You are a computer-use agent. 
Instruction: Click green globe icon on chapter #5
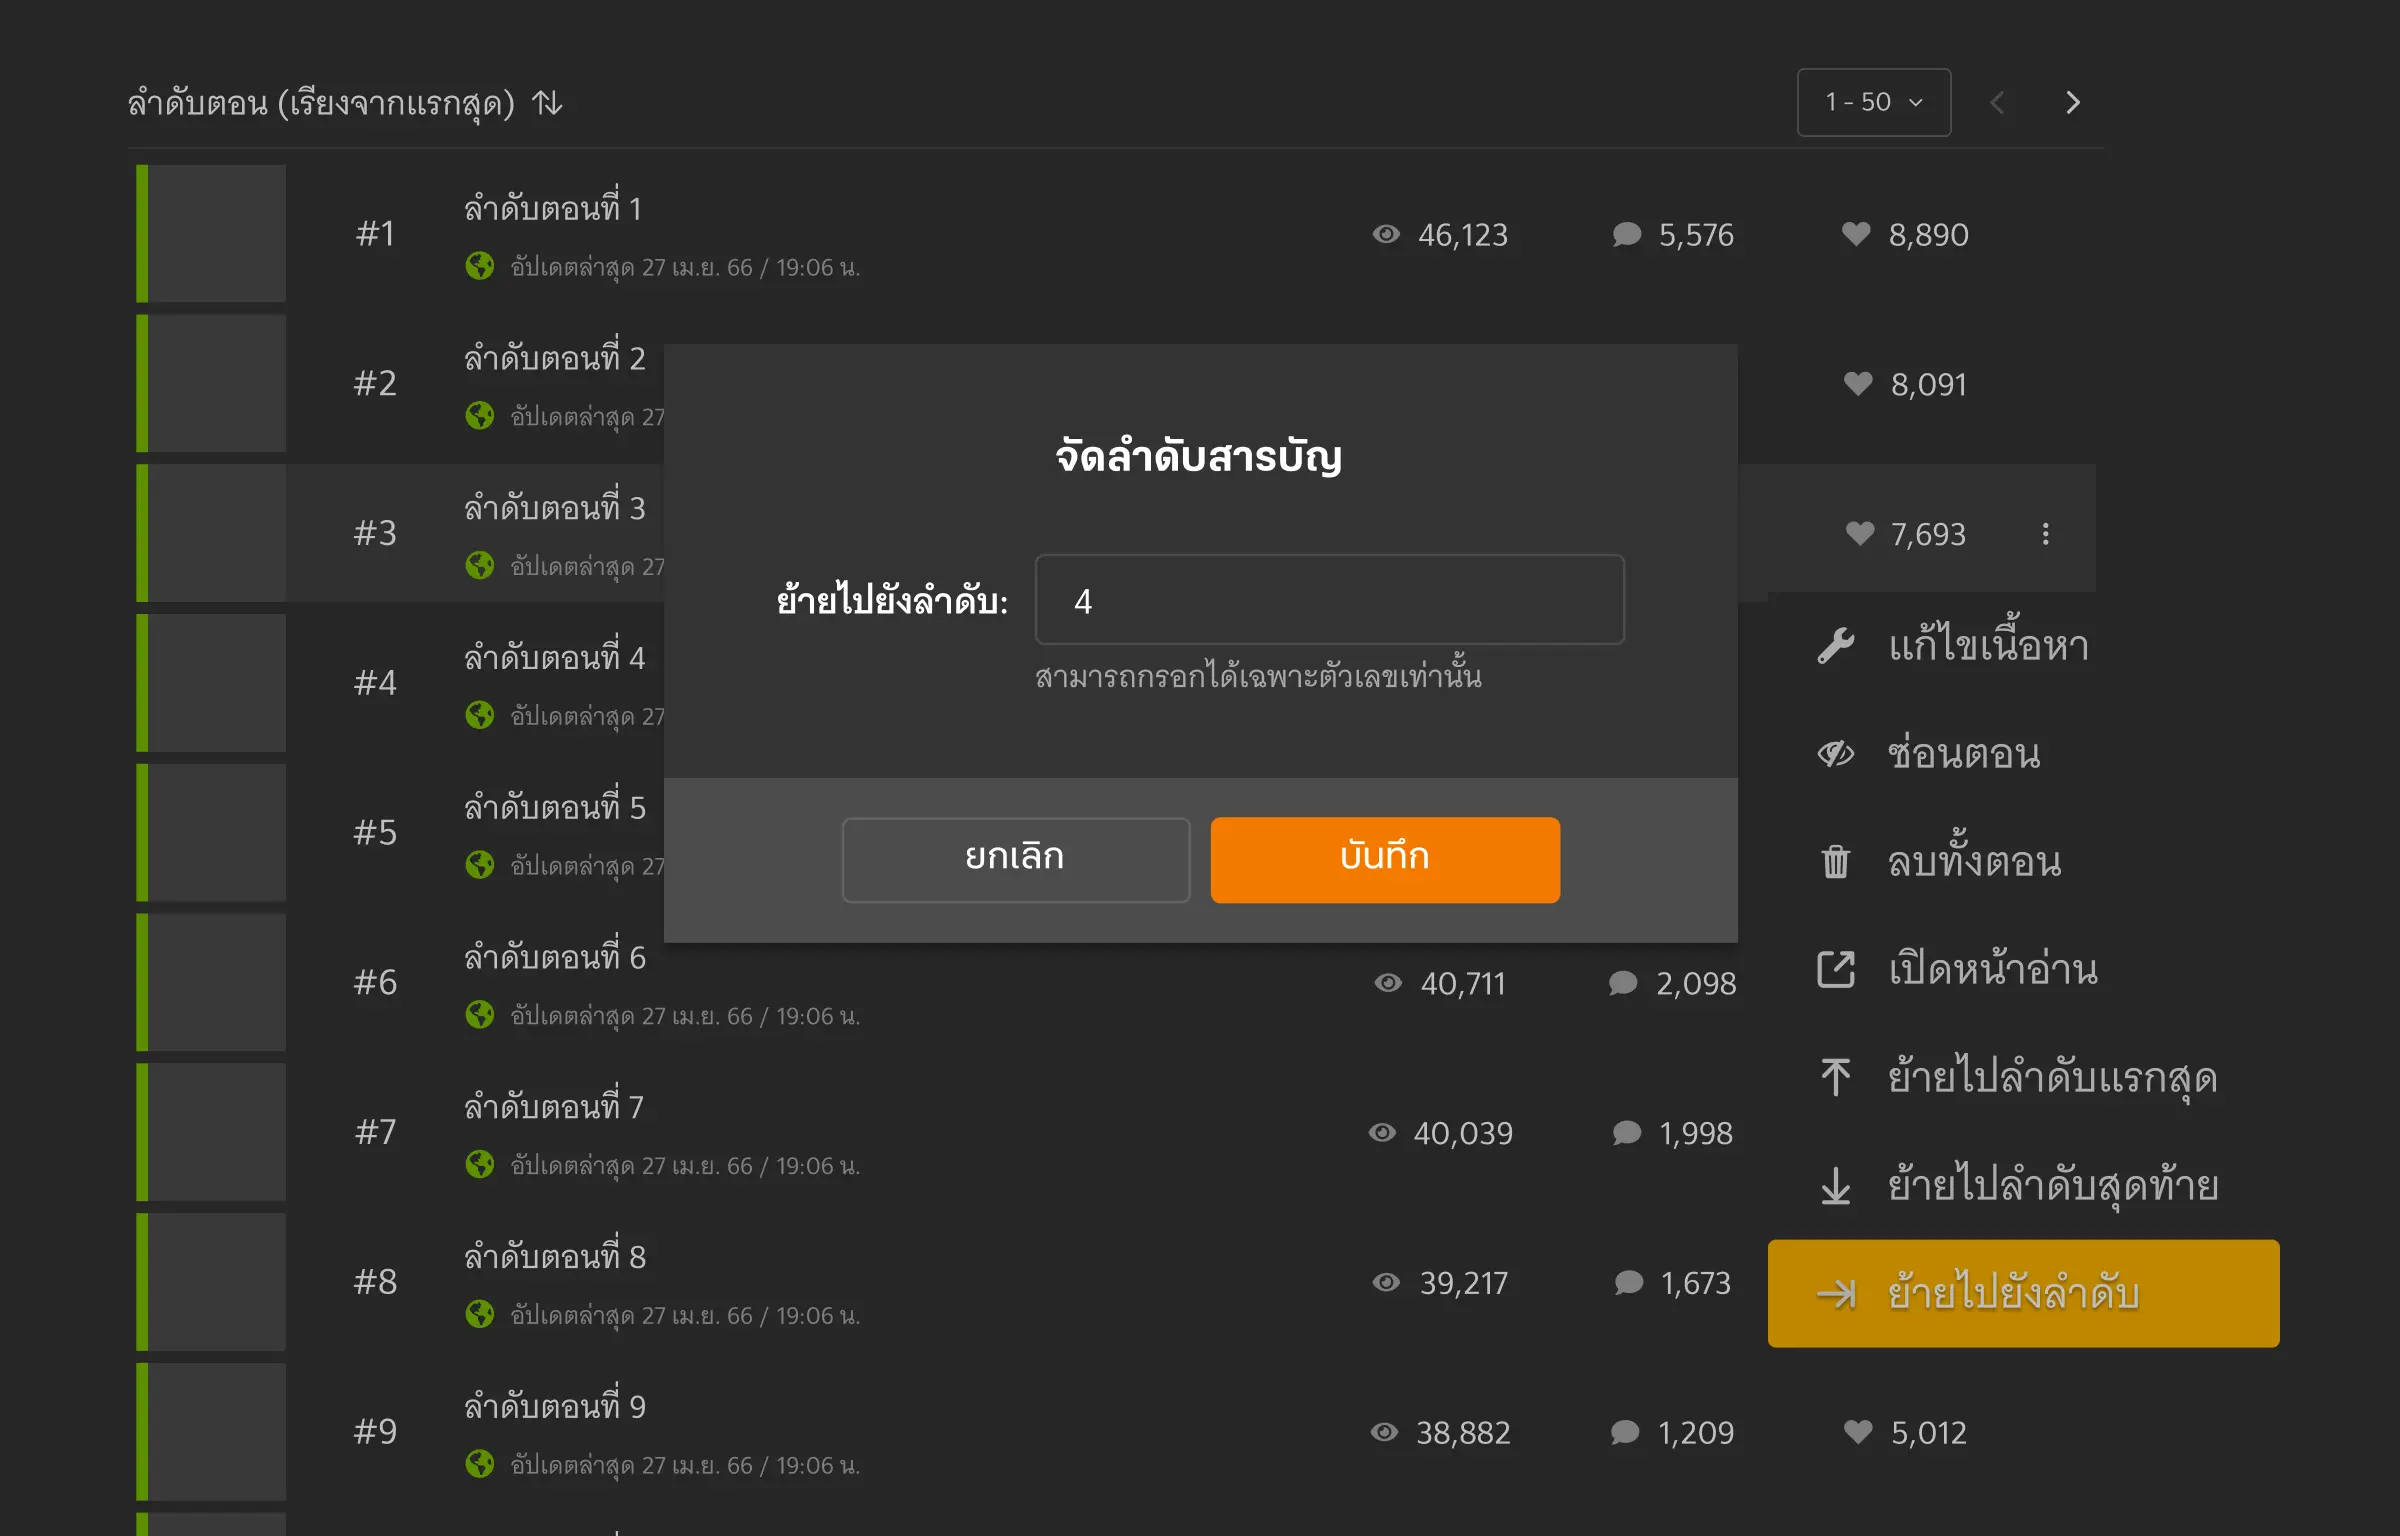(480, 864)
